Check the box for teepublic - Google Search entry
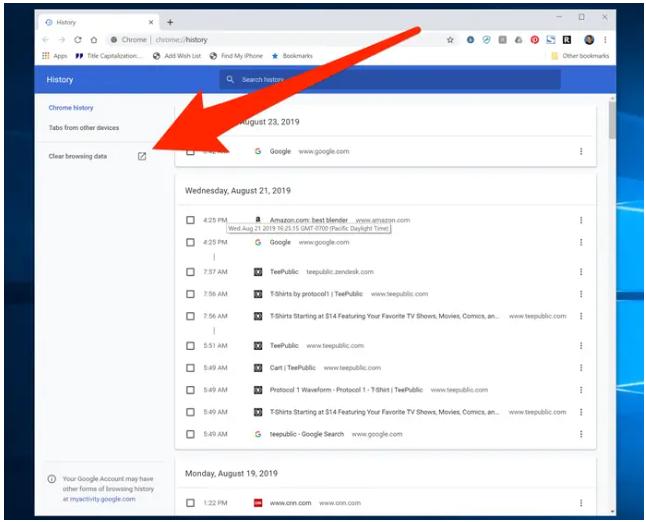 [x=190, y=434]
